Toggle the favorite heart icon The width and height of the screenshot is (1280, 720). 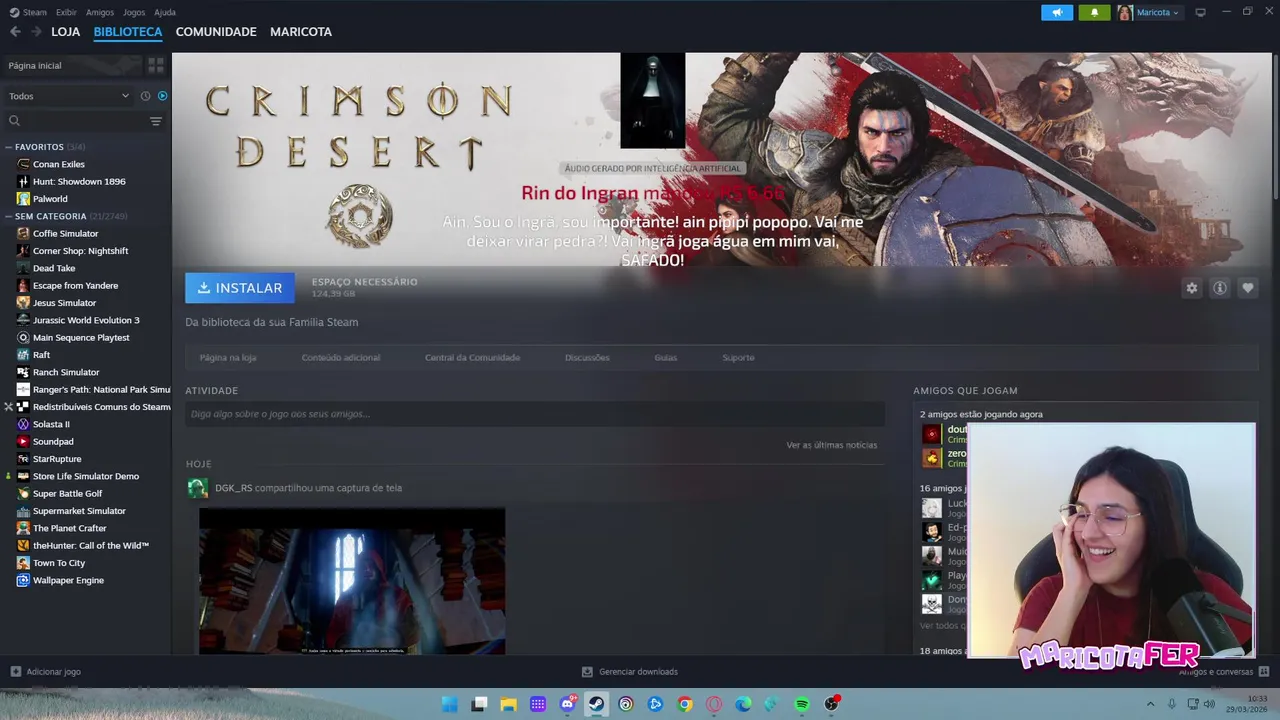point(1248,288)
